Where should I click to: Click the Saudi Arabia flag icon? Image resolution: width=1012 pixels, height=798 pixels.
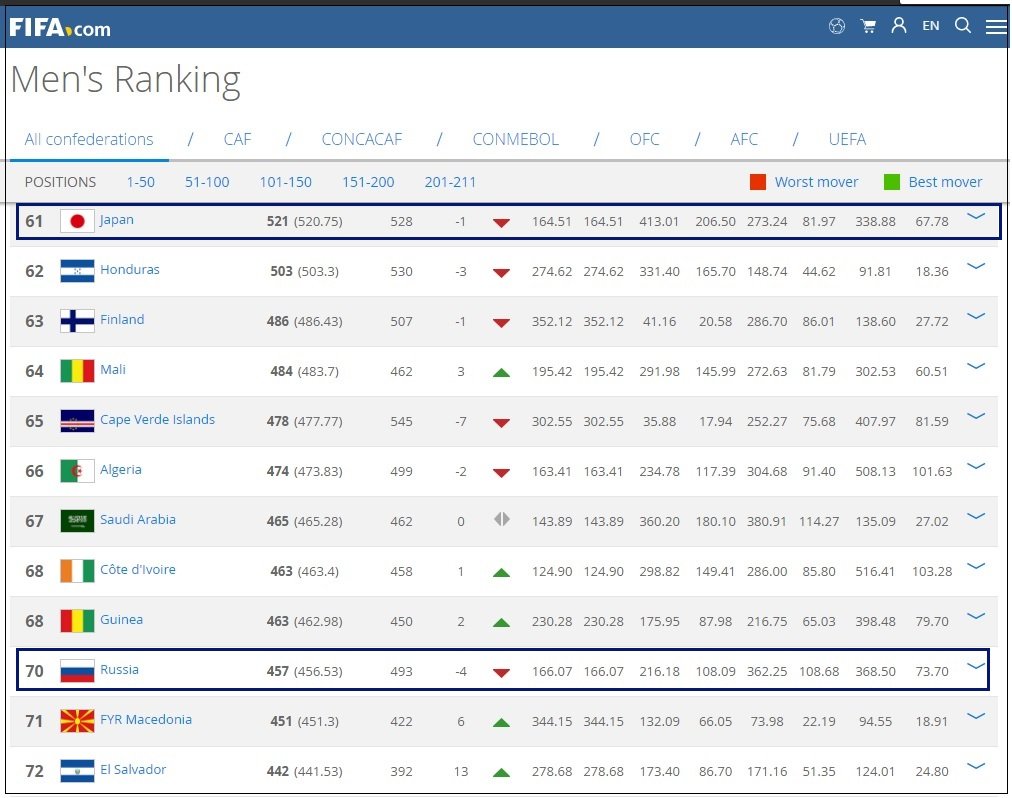(77, 521)
